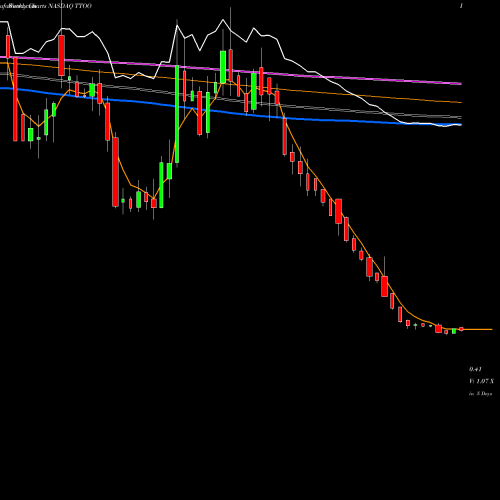
Task: Click the NASDAQ TTOO chart title
Action: 70,6
